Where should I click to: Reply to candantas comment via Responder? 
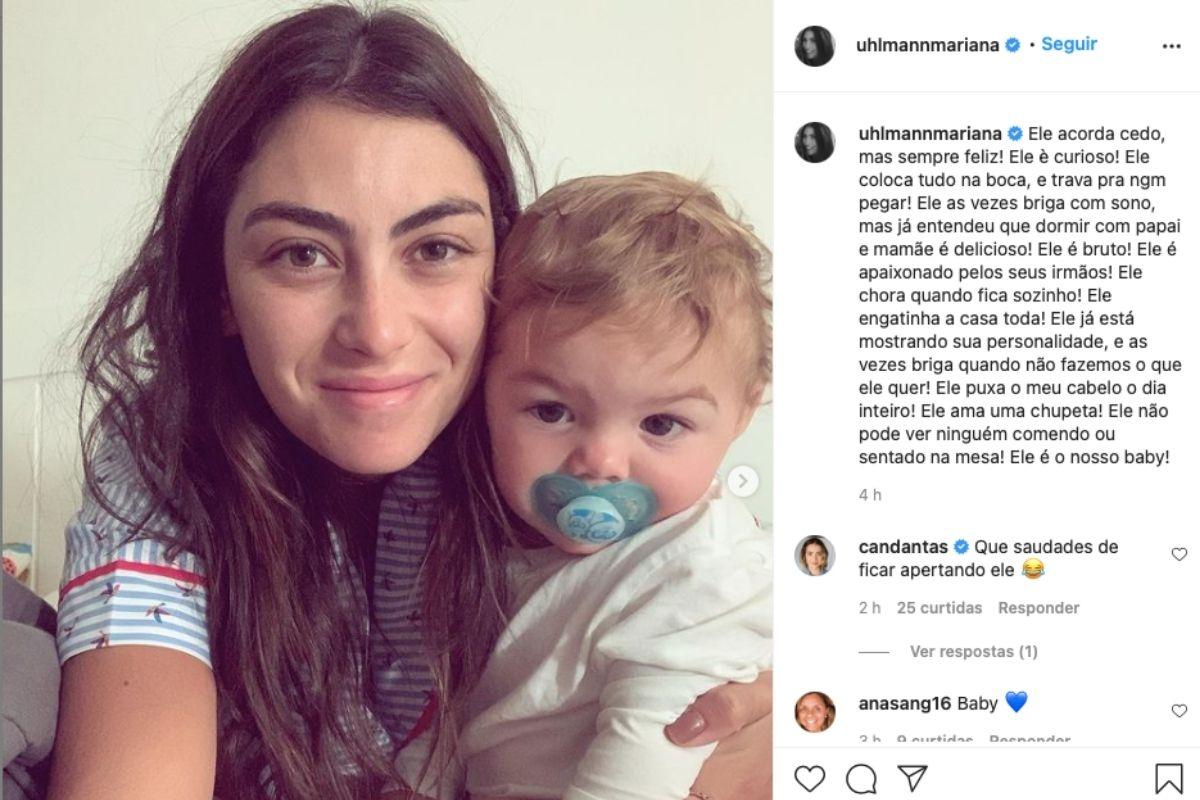(x=1039, y=608)
